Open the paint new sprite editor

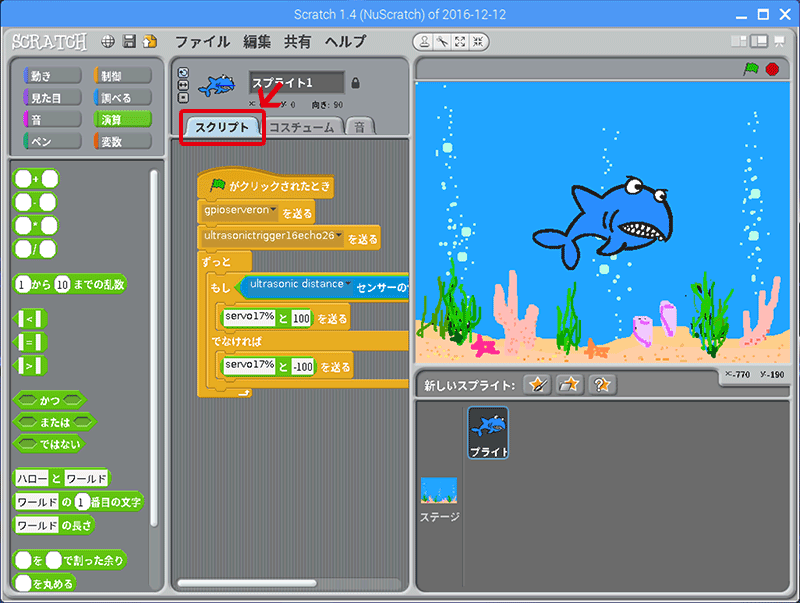tap(537, 384)
